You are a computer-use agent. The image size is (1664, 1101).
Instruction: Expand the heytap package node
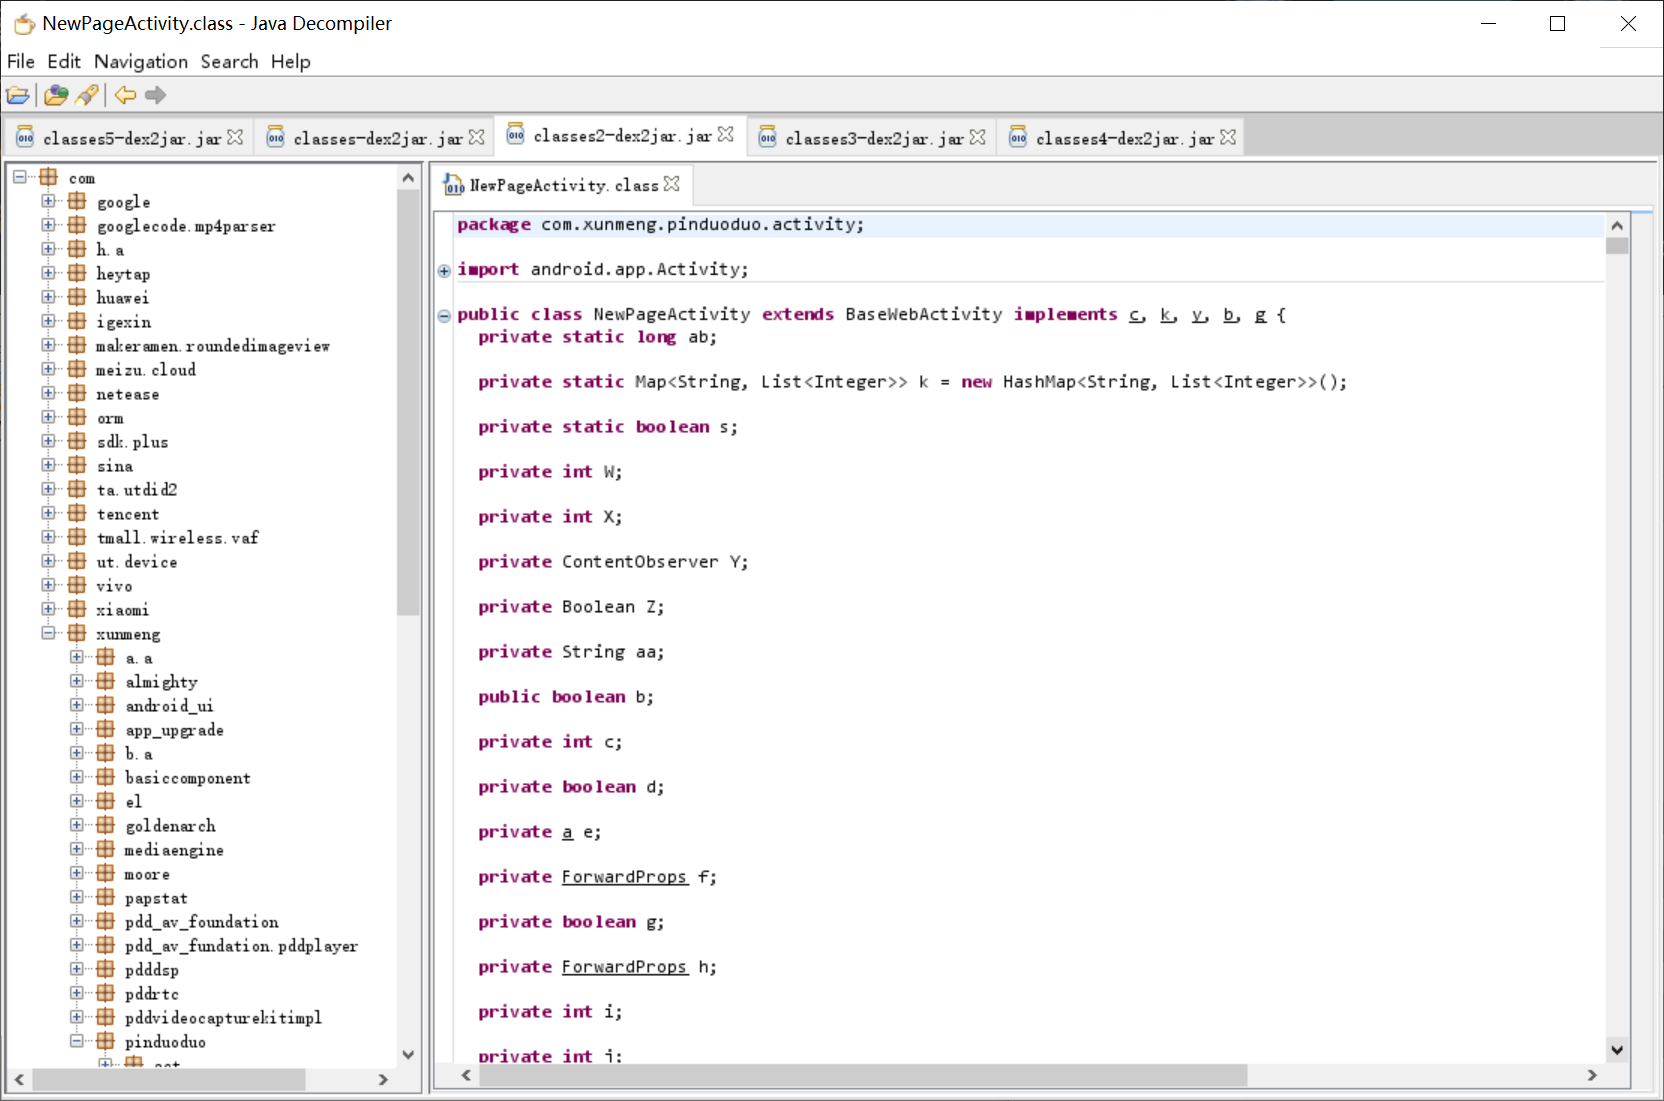coord(48,273)
